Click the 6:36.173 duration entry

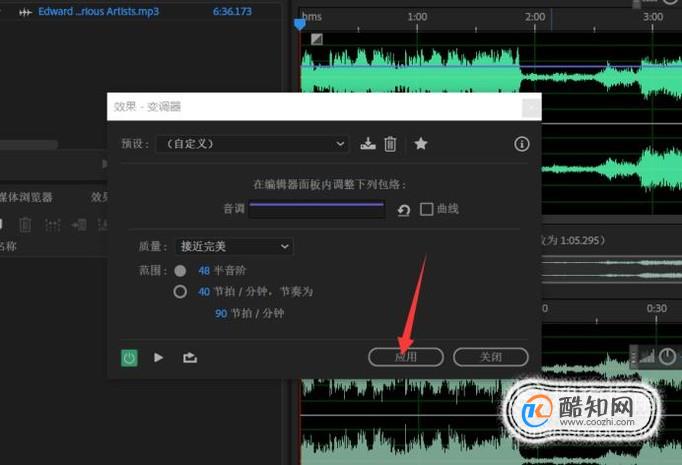pos(232,12)
